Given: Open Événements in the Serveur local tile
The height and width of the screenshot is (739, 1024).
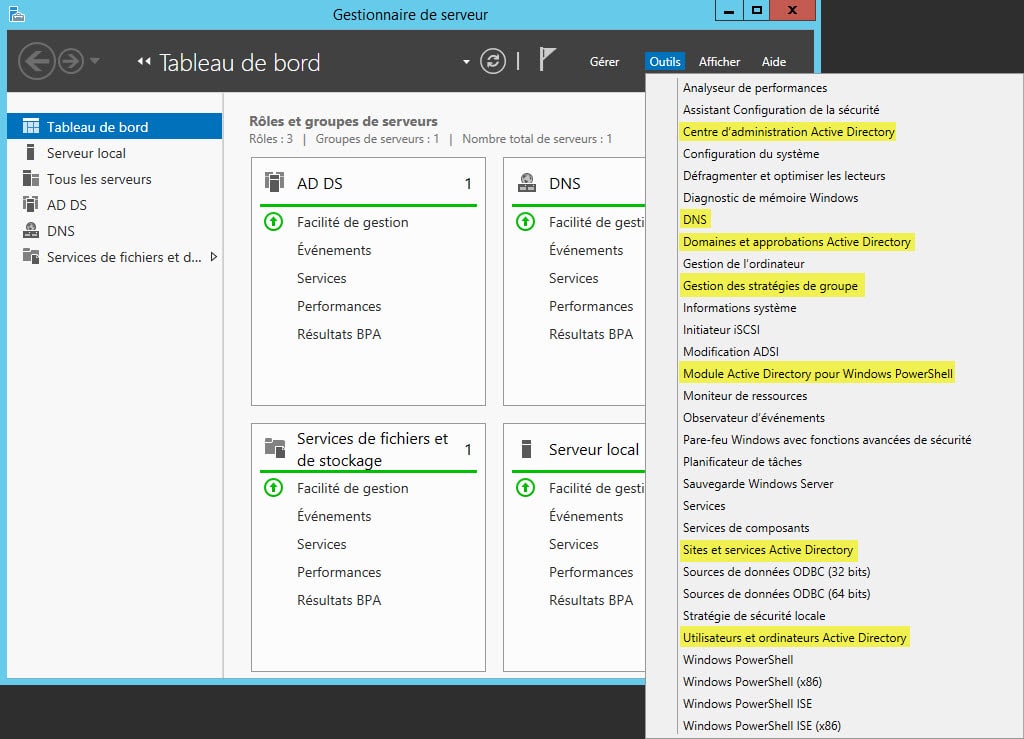Looking at the screenshot, I should 586,516.
